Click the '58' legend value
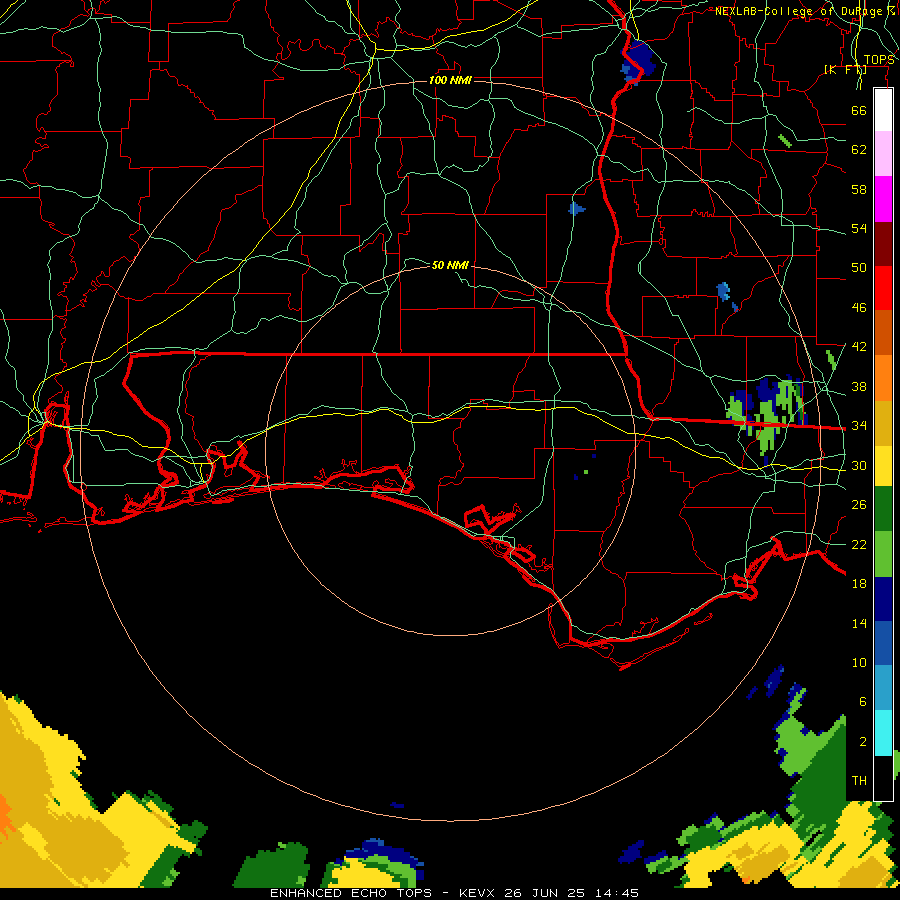The width and height of the screenshot is (900, 900). point(859,189)
